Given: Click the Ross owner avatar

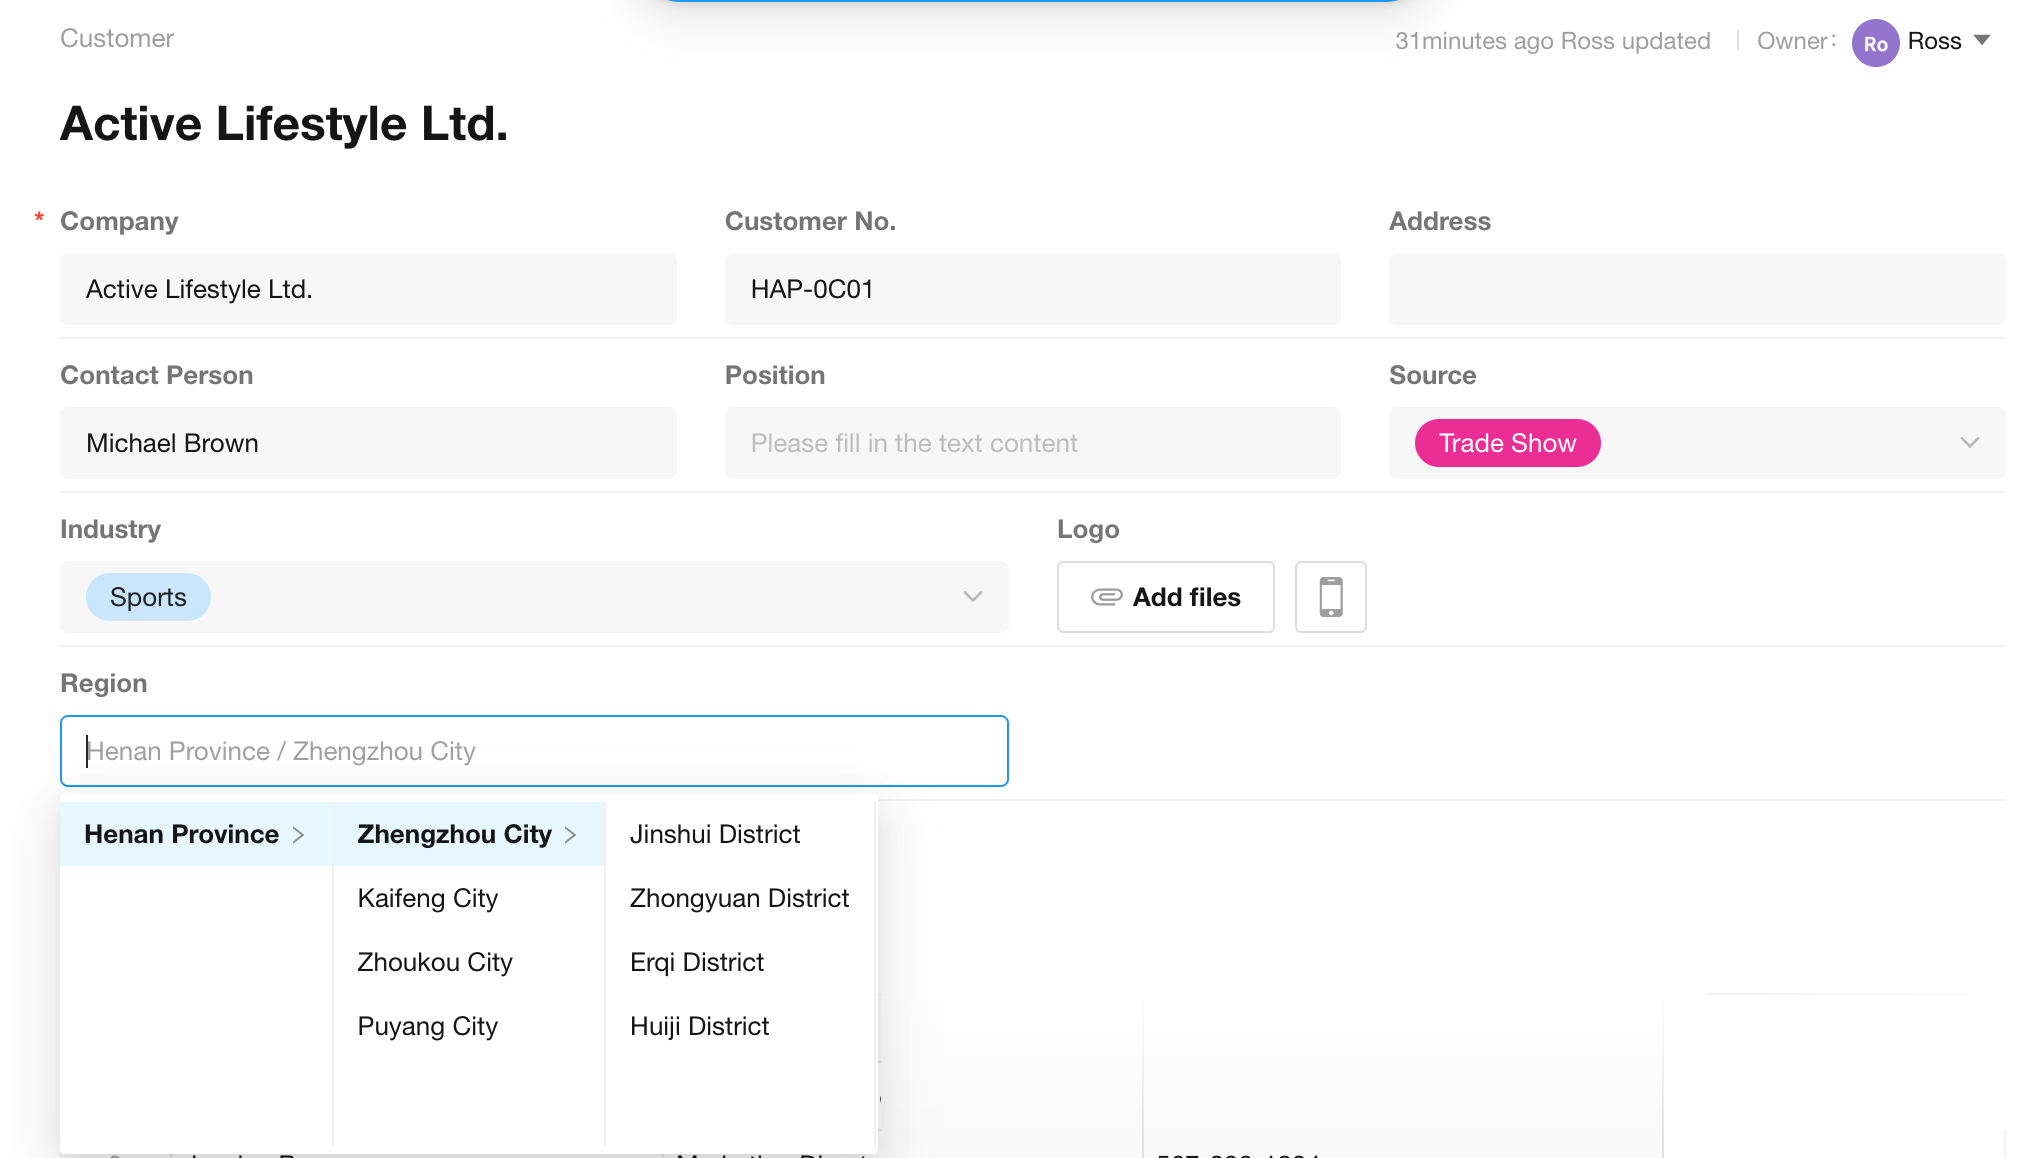Looking at the screenshot, I should tap(1875, 43).
